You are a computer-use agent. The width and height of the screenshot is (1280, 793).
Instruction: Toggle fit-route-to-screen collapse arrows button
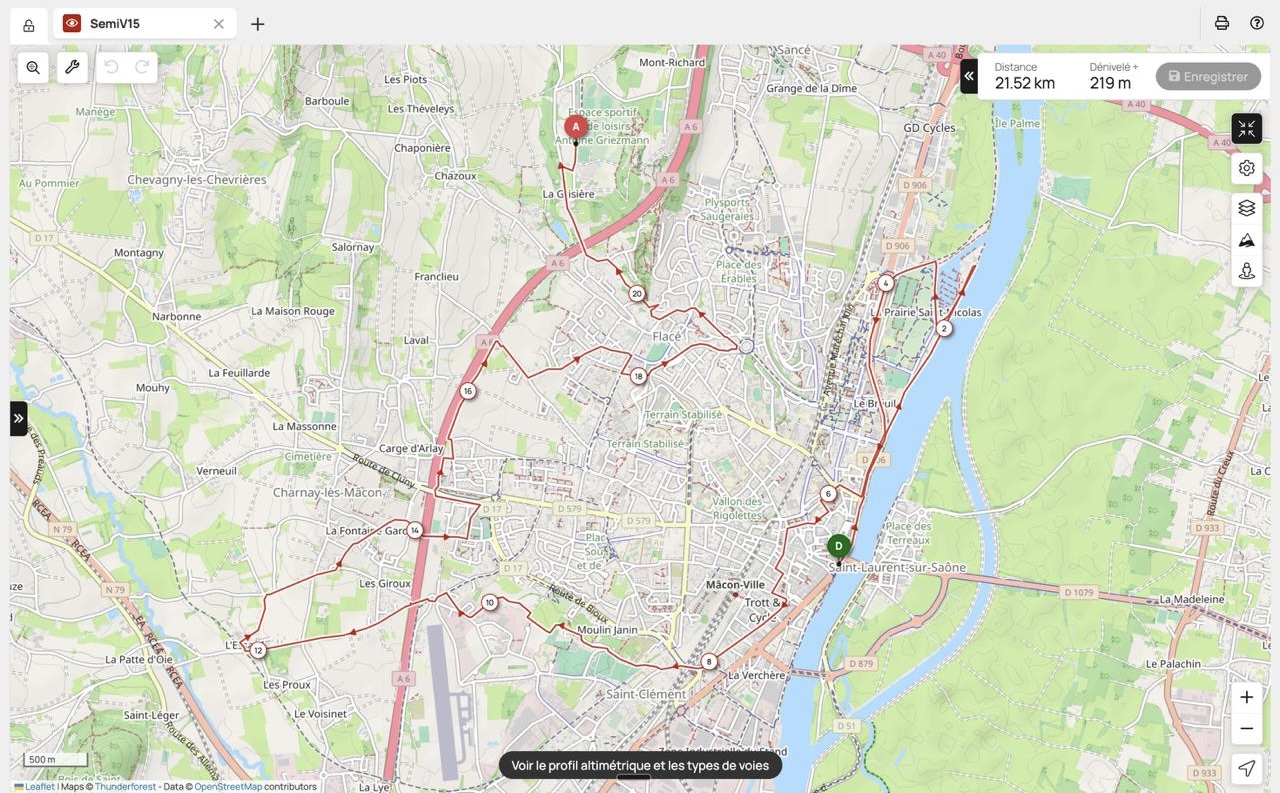[1246, 129]
